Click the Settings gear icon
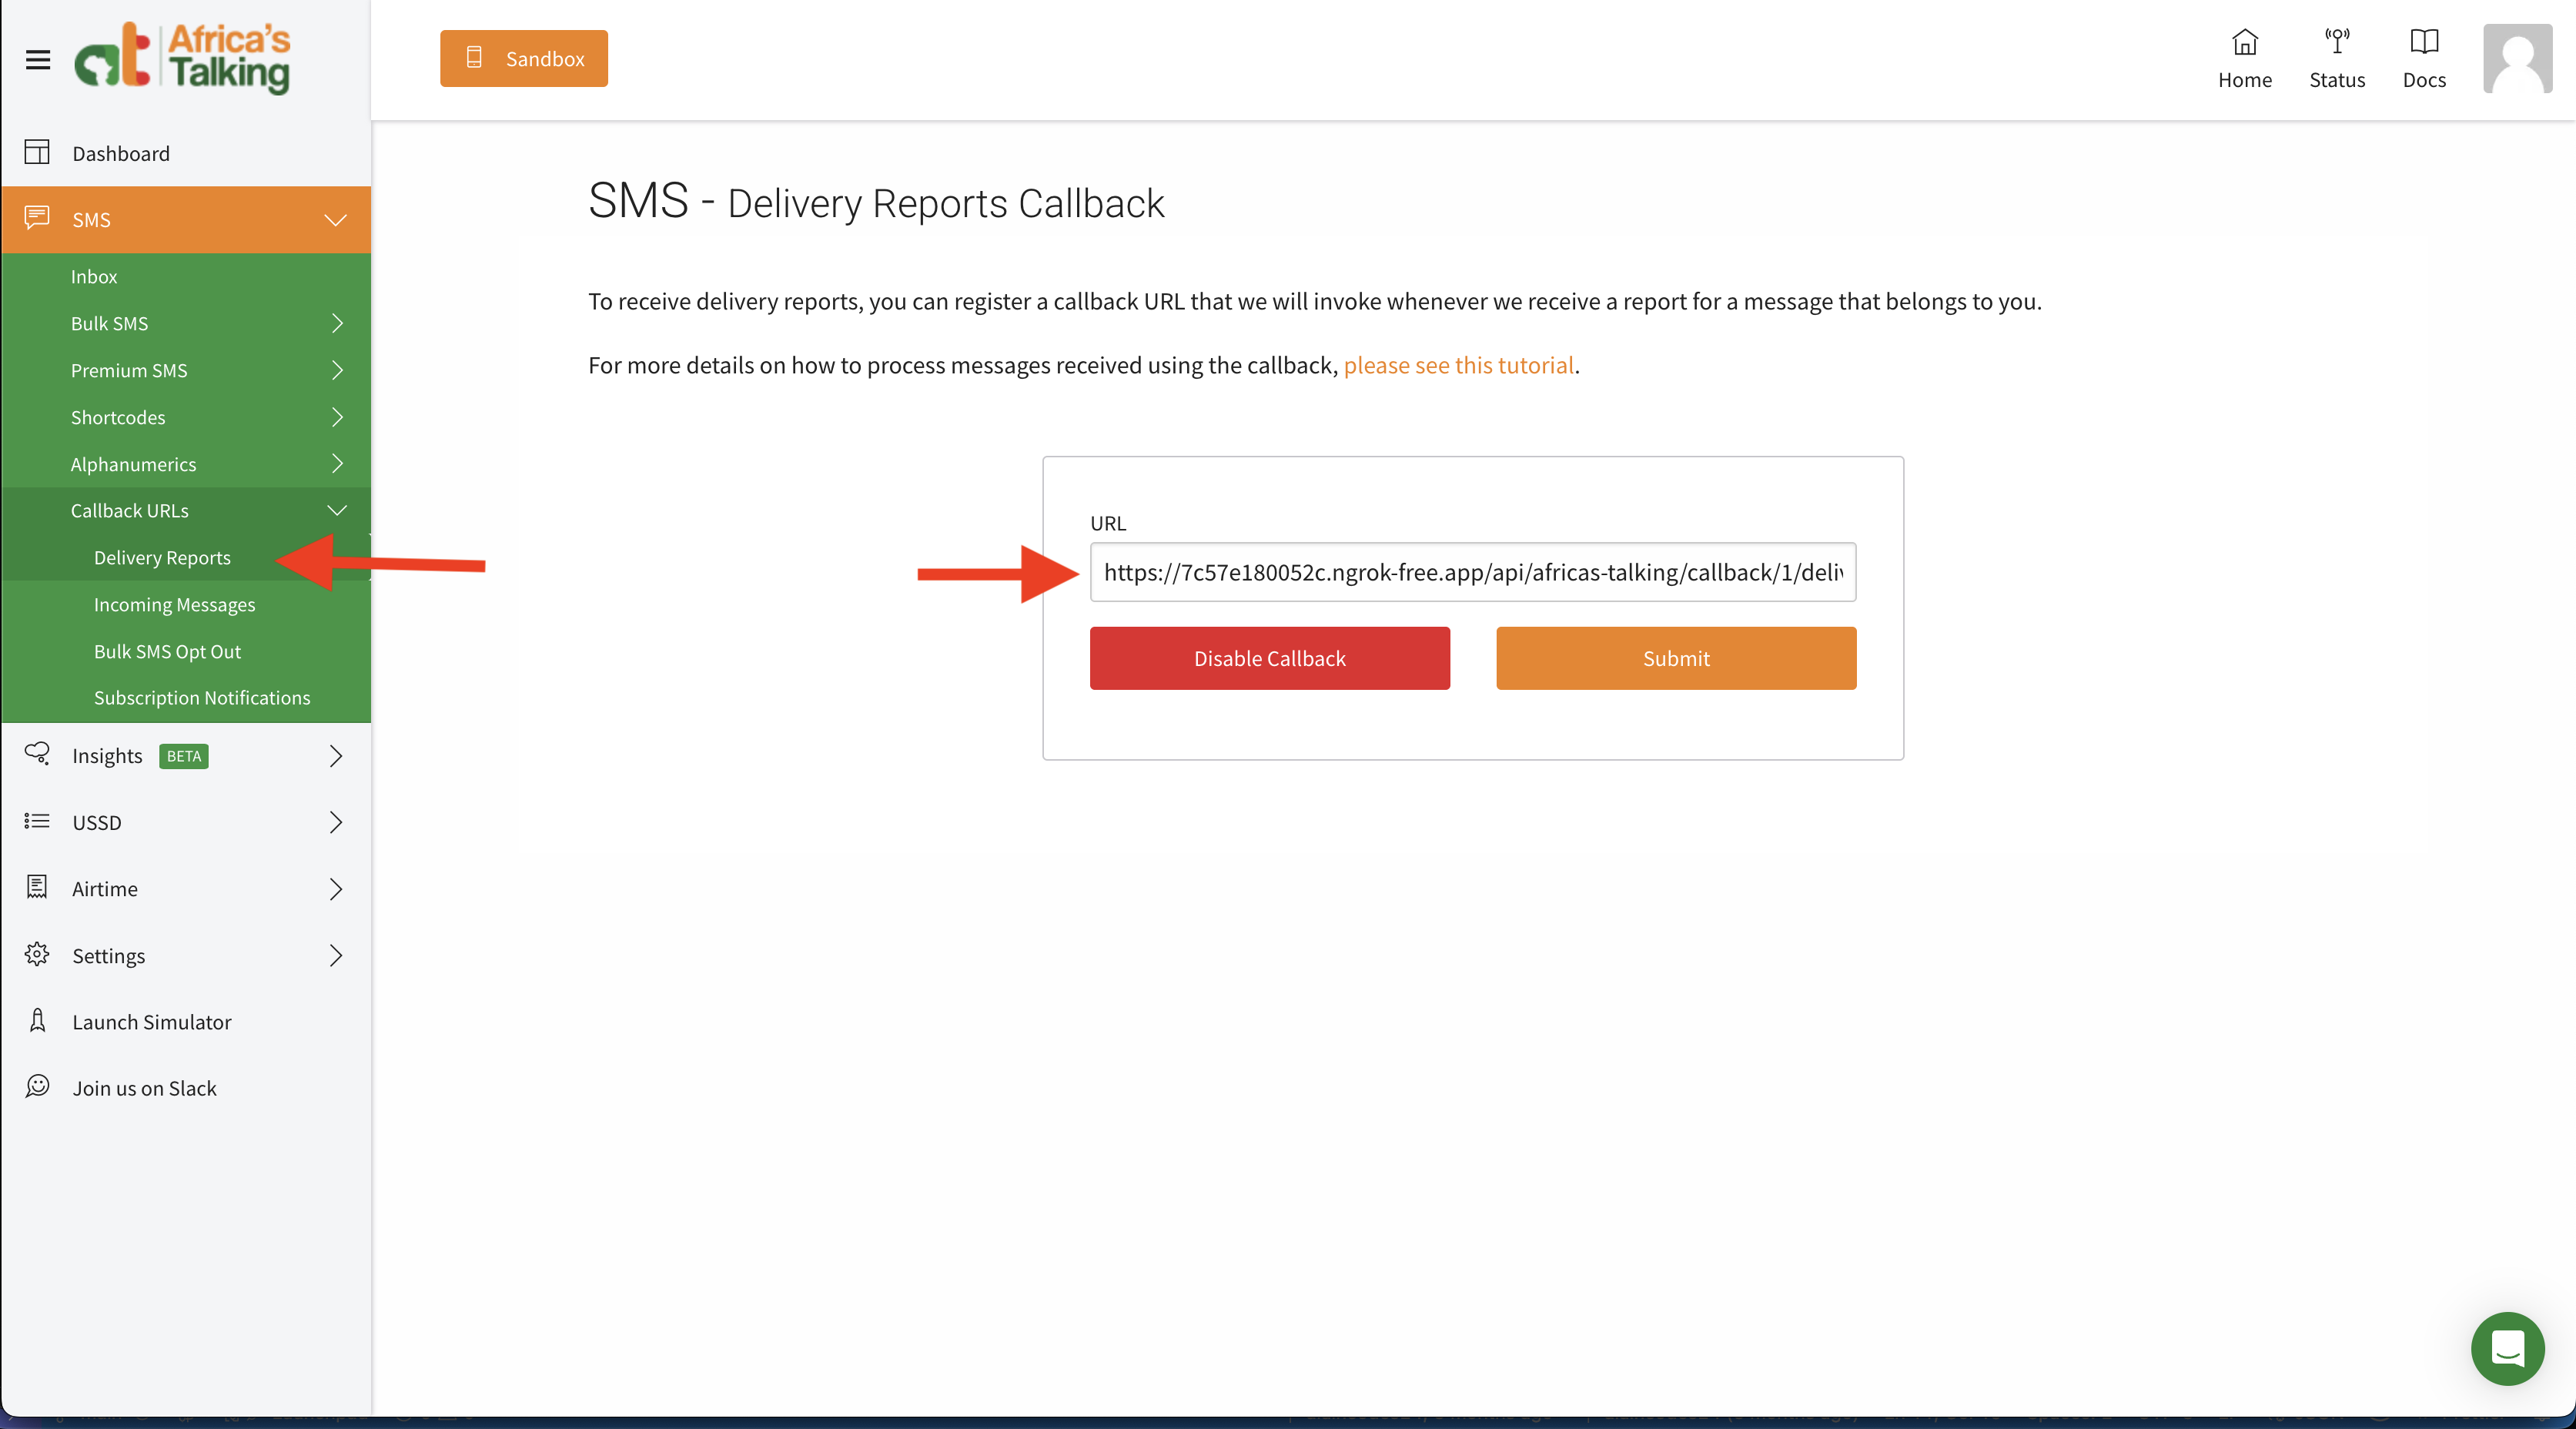This screenshot has height=1429, width=2576. [x=37, y=954]
